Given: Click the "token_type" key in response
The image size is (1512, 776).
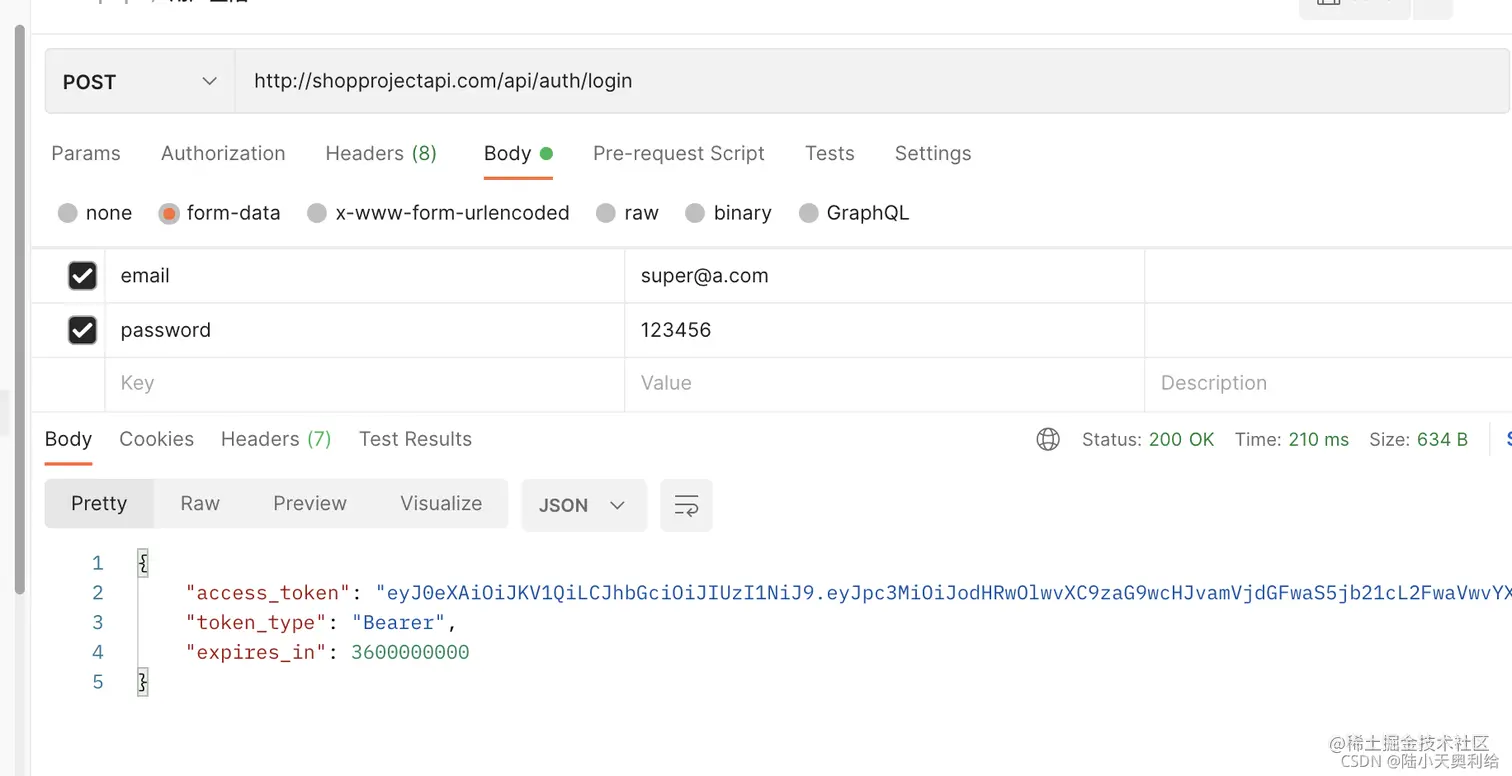Looking at the screenshot, I should coord(257,623).
